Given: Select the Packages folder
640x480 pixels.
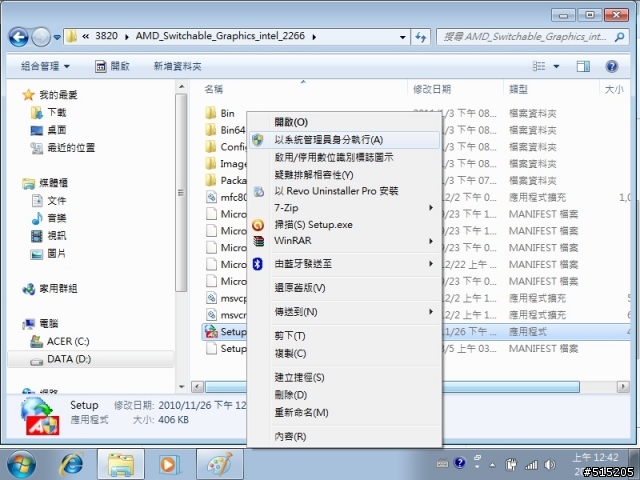Looking at the screenshot, I should click(x=225, y=180).
